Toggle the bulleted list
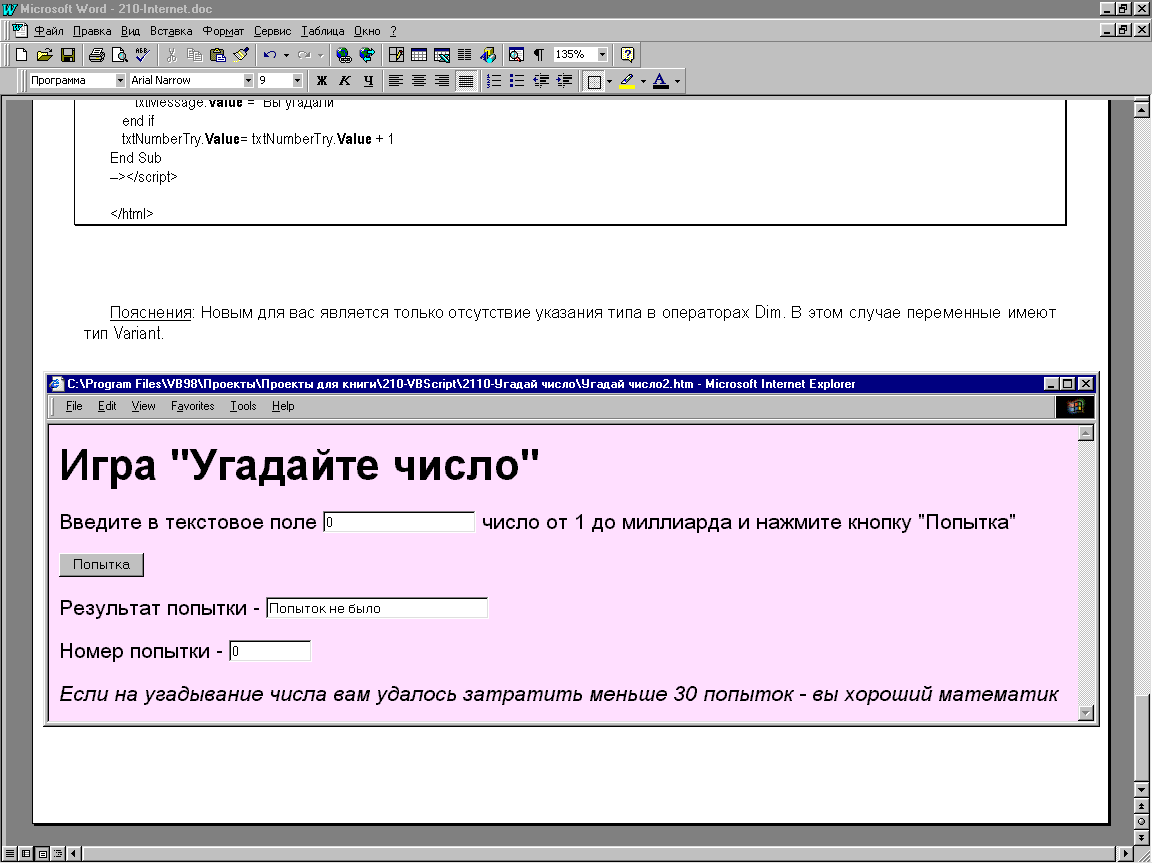The image size is (1152, 864). pos(517,81)
